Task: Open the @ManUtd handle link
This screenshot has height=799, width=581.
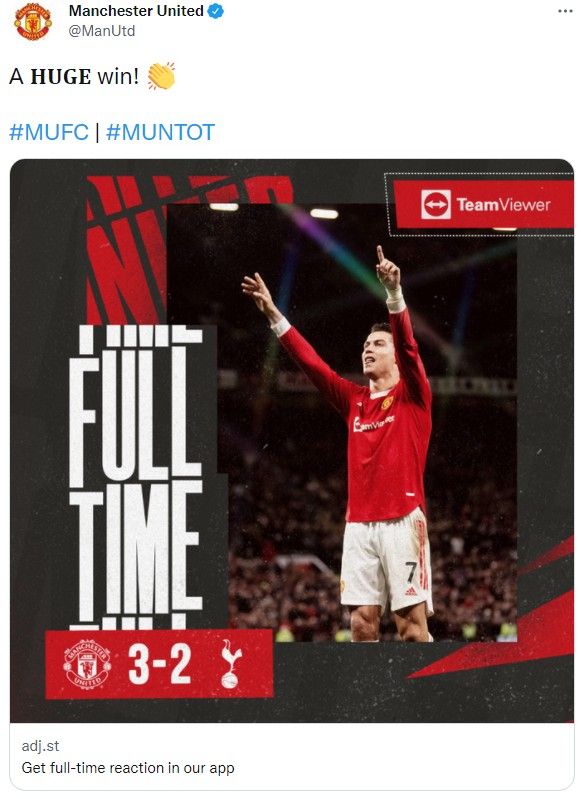Action: pos(102,31)
